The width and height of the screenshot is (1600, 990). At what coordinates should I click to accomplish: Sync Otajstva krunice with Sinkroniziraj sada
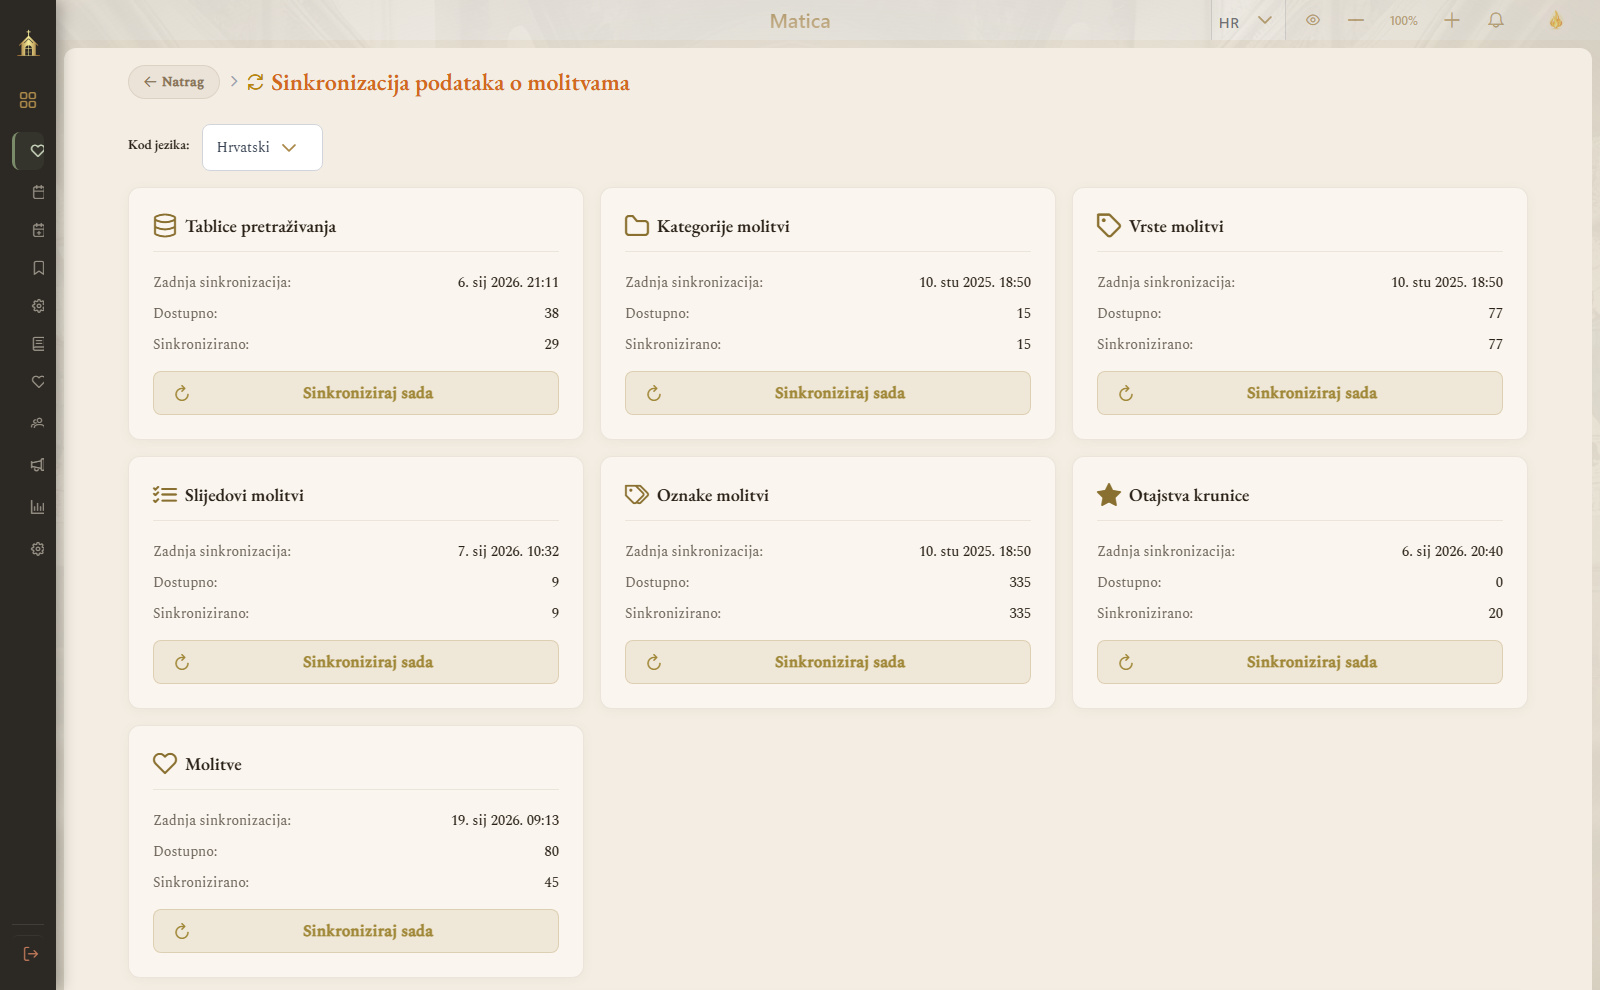click(x=1300, y=662)
